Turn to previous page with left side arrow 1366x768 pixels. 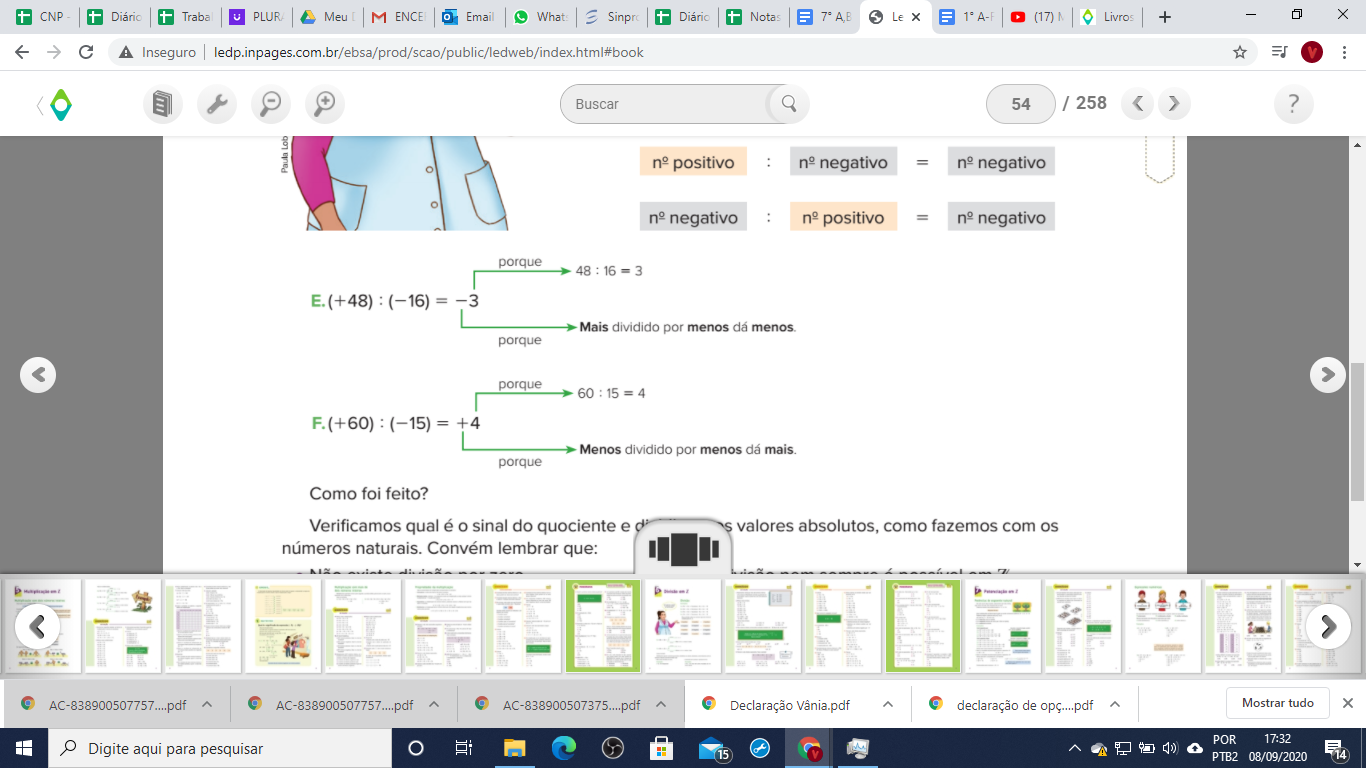click(x=38, y=374)
